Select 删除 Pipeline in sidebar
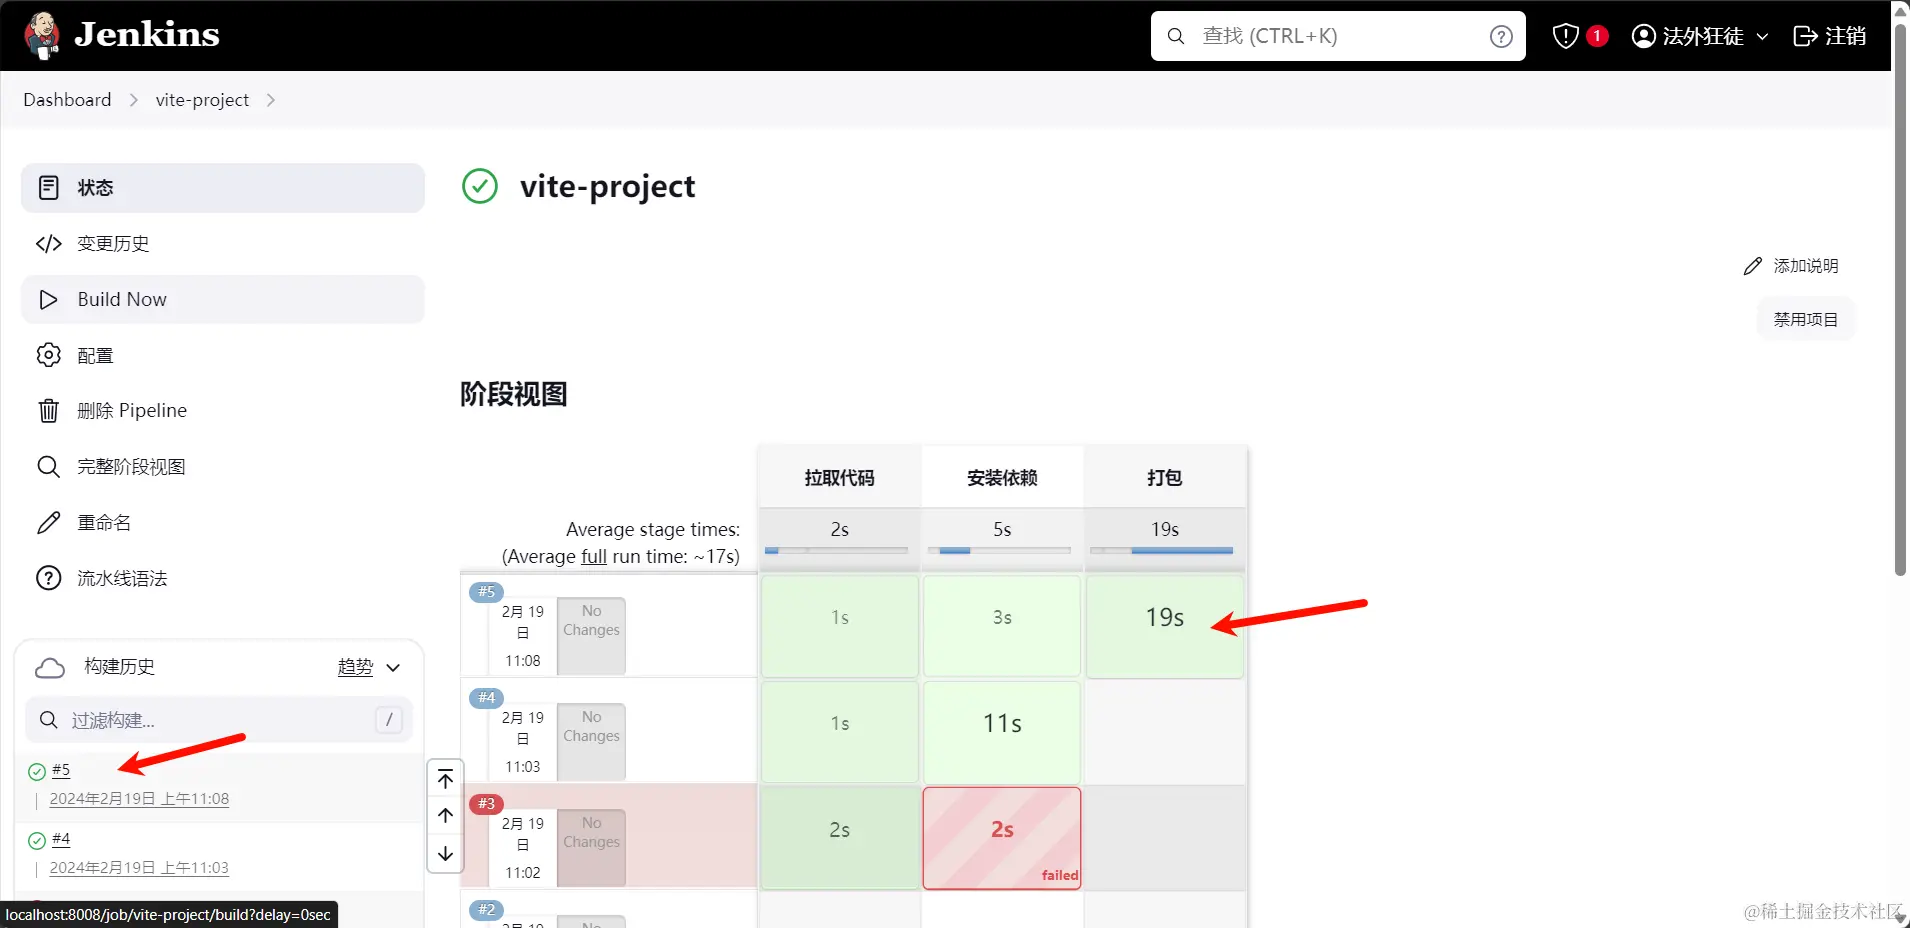1910x928 pixels. 223,411
